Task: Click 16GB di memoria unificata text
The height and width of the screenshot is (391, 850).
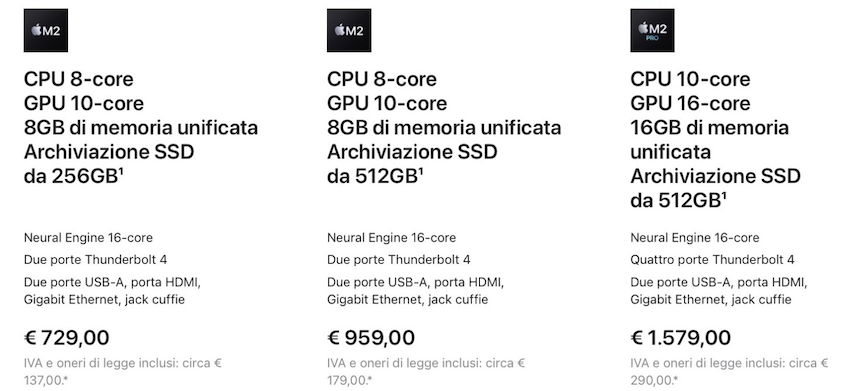Action: pos(710,139)
